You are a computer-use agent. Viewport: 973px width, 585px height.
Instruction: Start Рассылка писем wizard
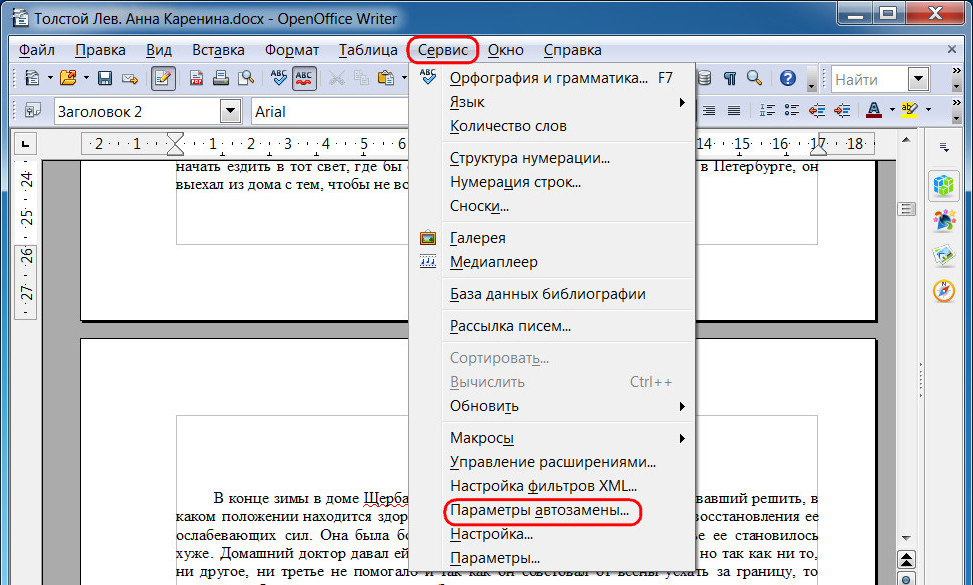552,326
